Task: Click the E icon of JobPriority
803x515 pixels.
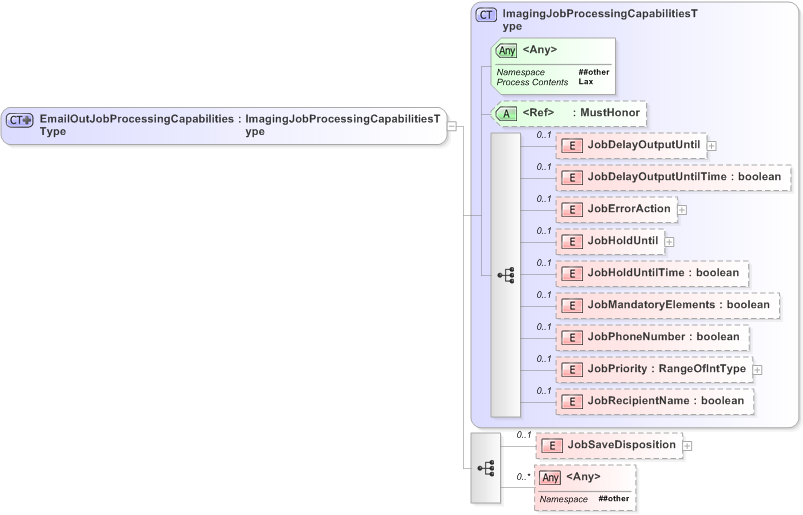Action: 571,370
